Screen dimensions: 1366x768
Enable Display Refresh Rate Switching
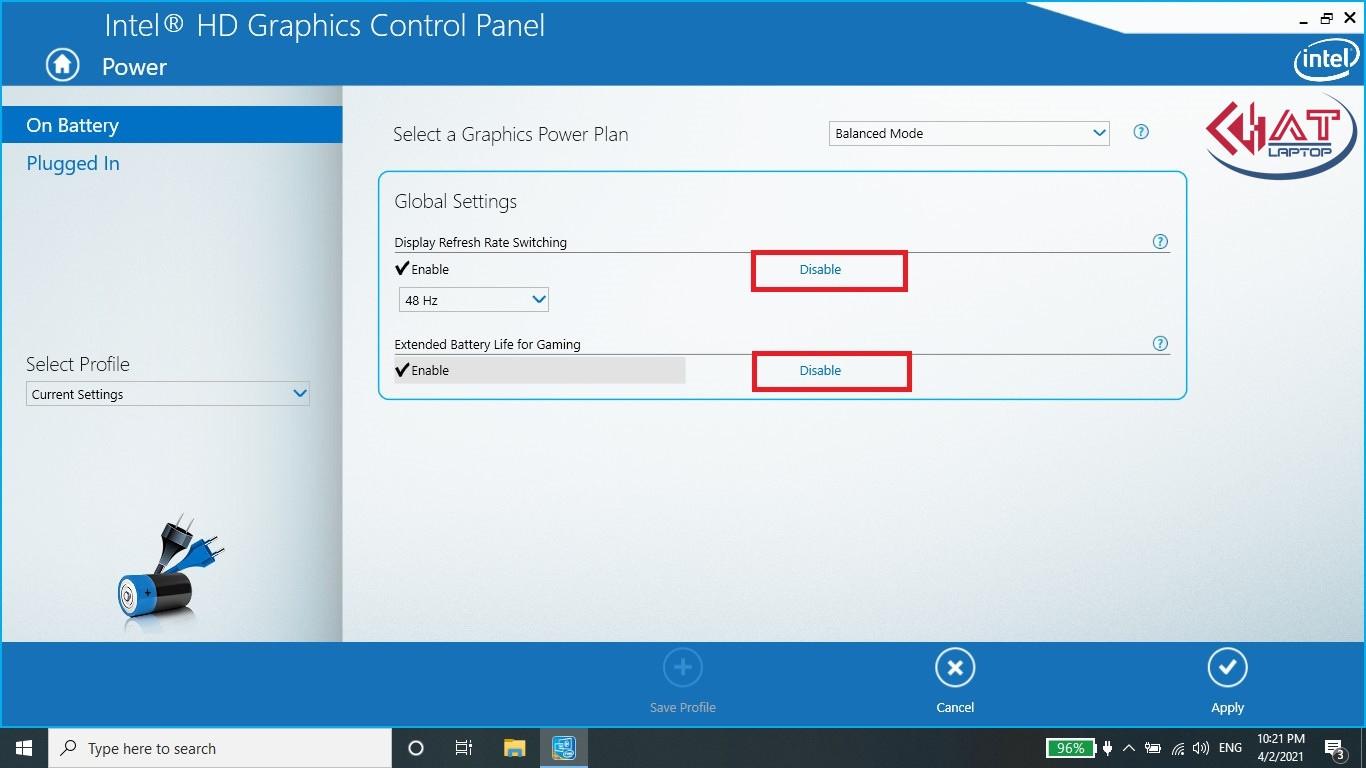(423, 269)
